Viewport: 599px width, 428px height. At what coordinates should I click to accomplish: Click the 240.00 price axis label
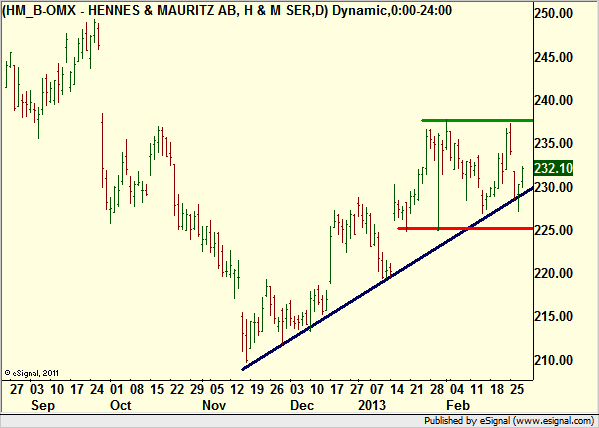tap(554, 101)
